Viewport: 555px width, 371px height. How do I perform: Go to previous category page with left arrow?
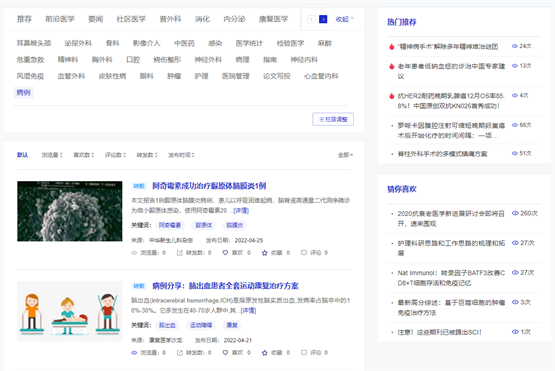311,19
